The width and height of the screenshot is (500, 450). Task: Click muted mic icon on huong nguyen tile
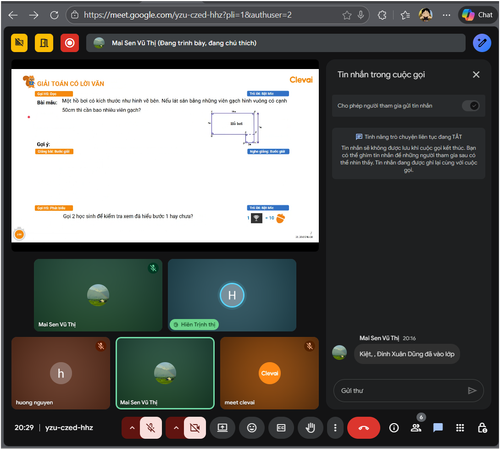(101, 346)
